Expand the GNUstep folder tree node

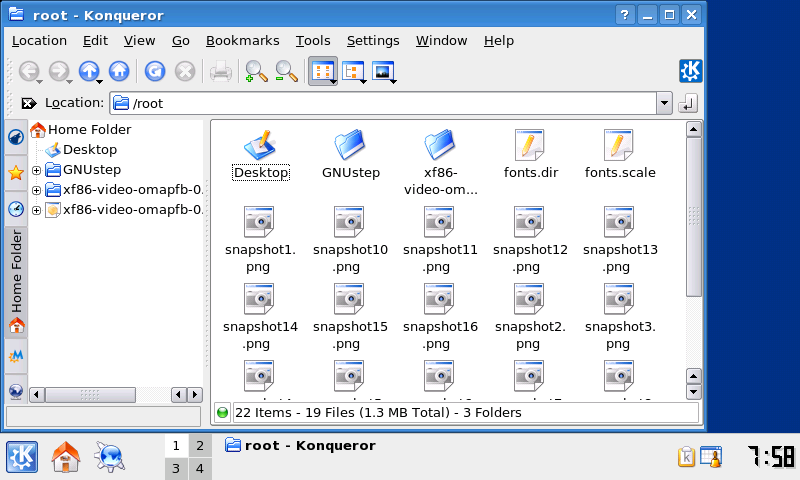37,170
